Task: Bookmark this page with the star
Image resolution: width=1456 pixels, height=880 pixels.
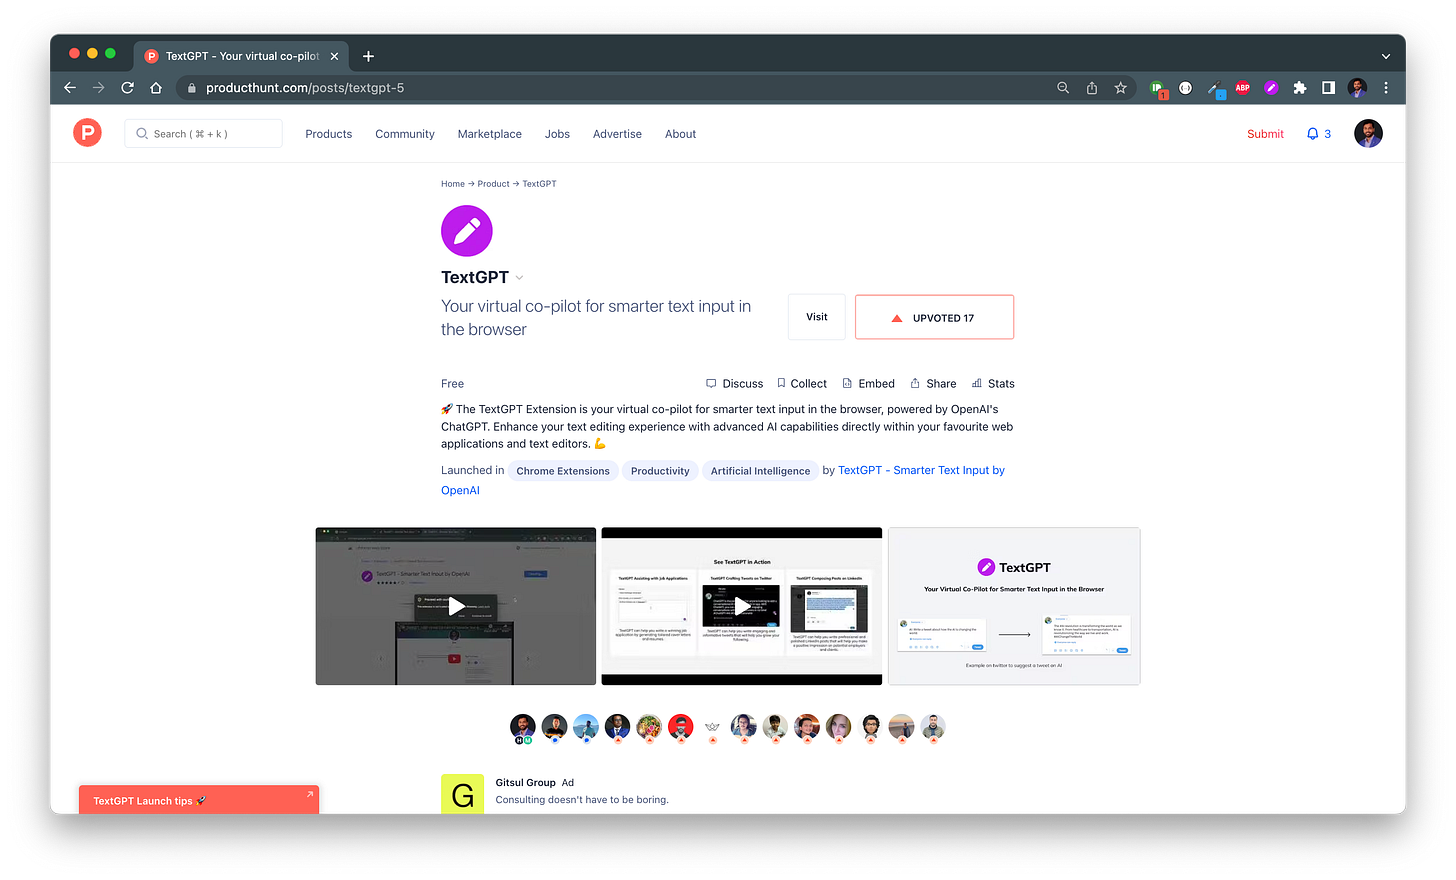Action: [1121, 88]
